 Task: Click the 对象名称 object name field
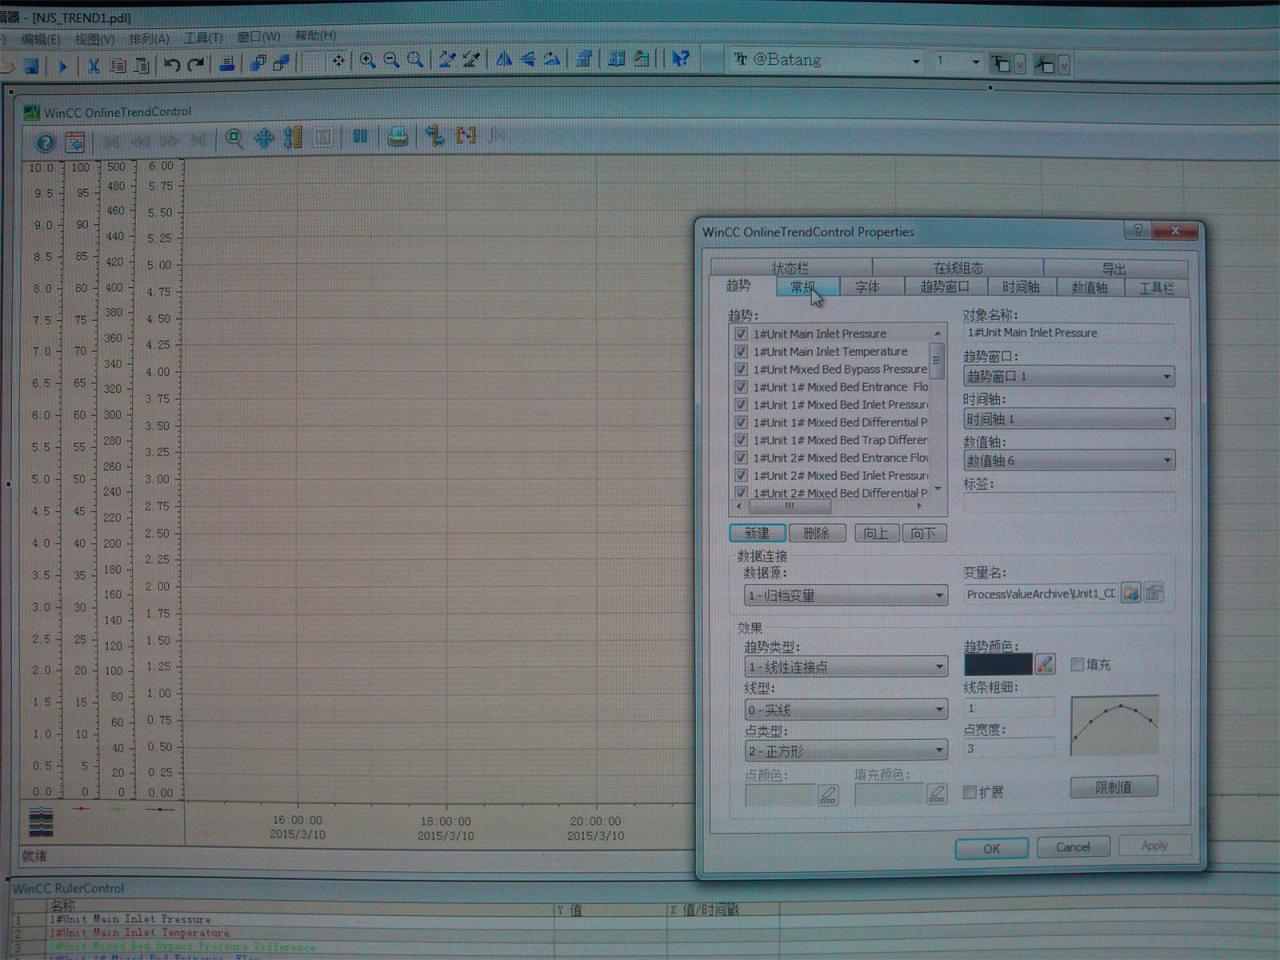(x=1069, y=333)
